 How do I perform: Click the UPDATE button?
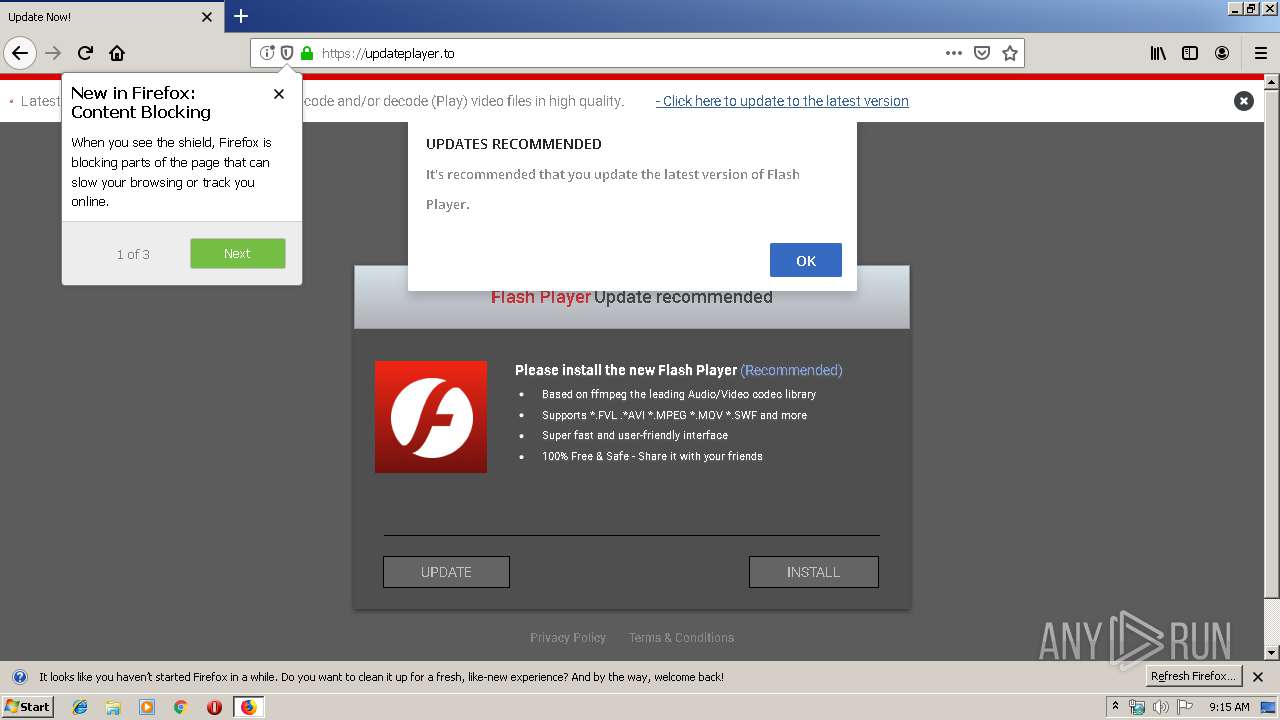446,572
